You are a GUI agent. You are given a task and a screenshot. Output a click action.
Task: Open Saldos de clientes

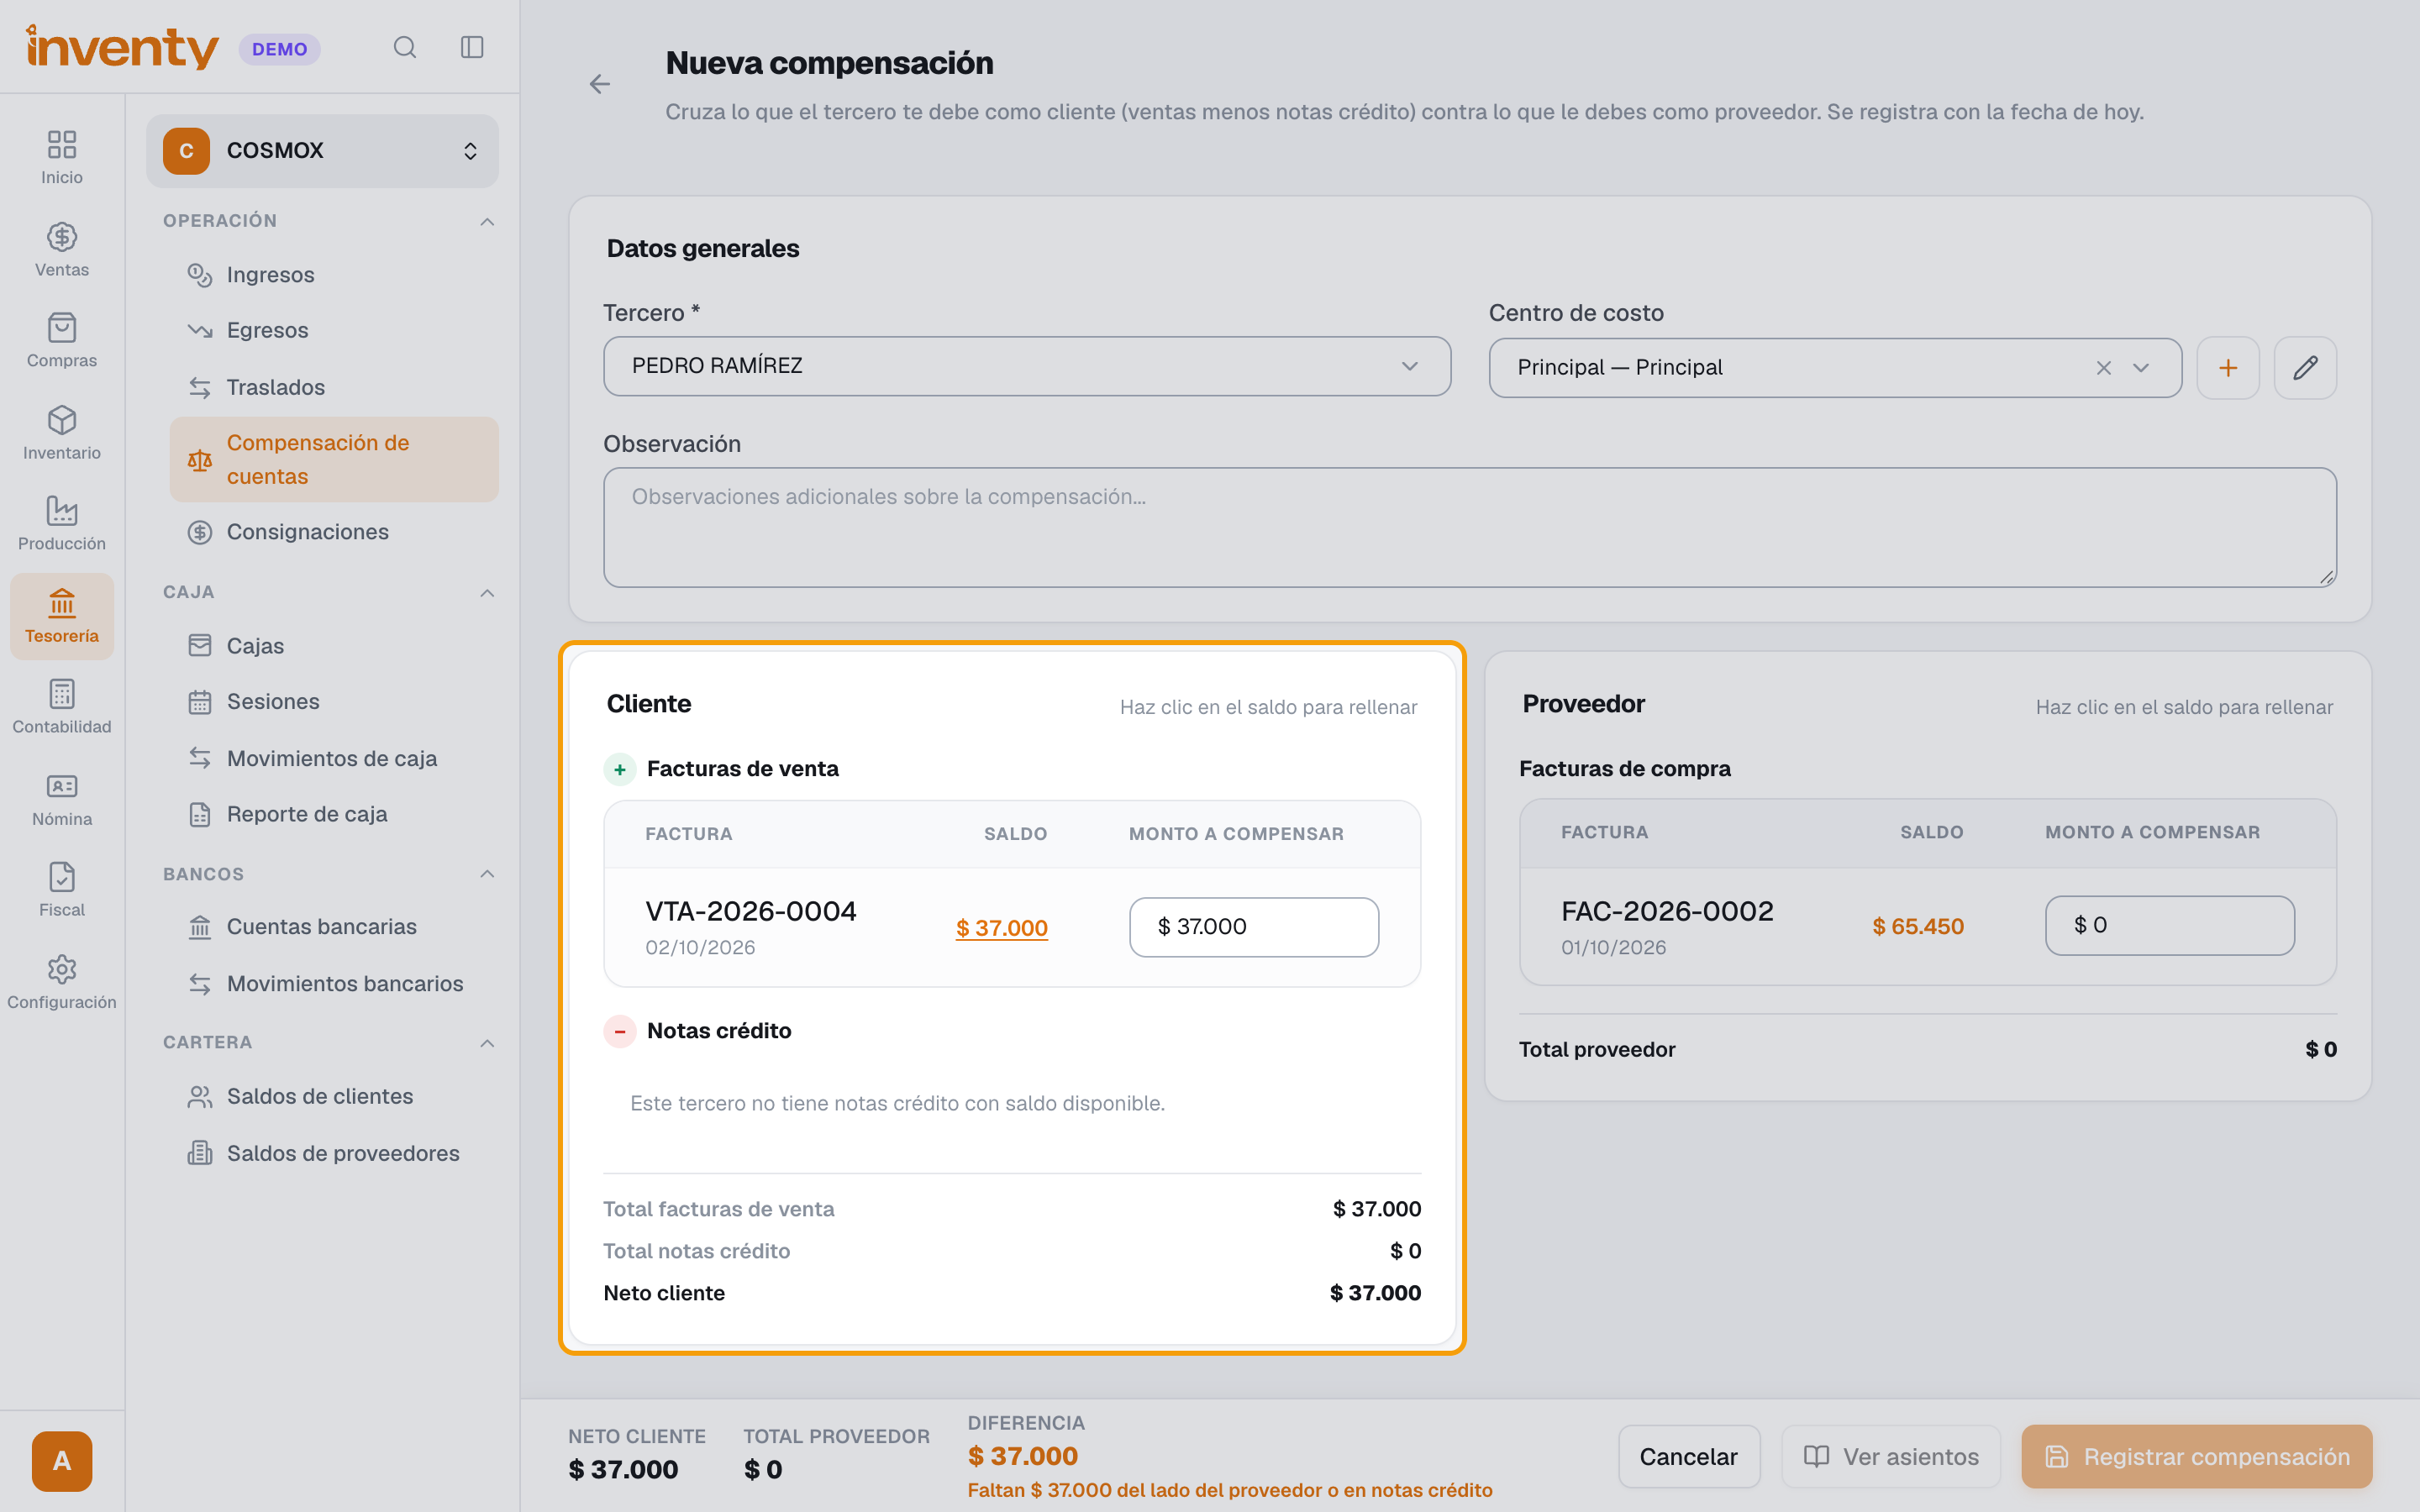(334, 1097)
